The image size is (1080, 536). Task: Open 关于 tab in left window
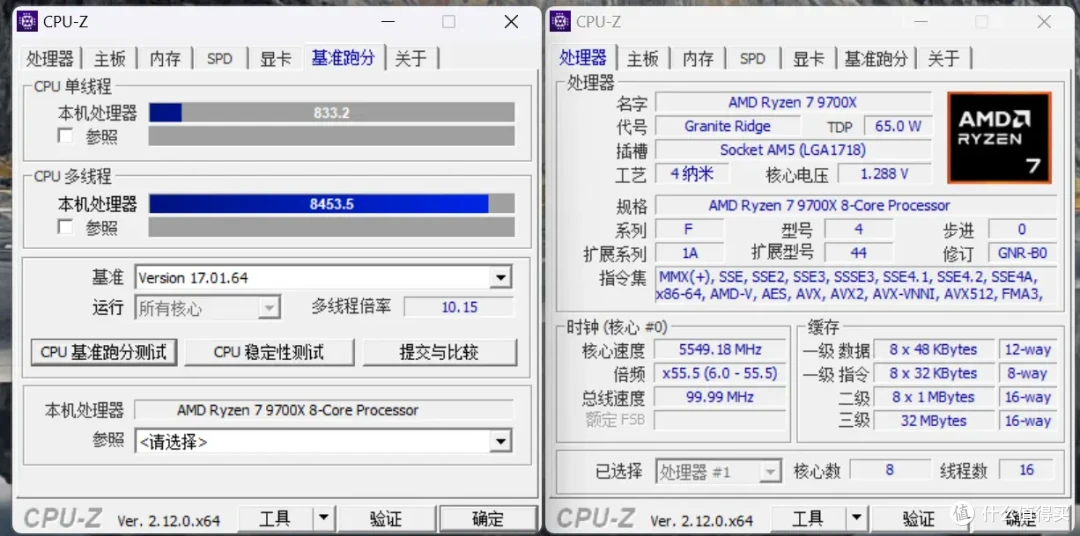tap(411, 59)
